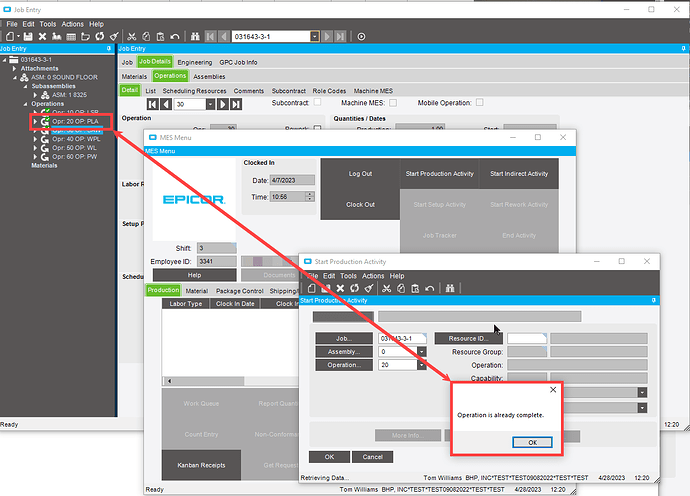Switch to the Materials tab
Viewport: 690px width, 496px height.
coord(134,77)
